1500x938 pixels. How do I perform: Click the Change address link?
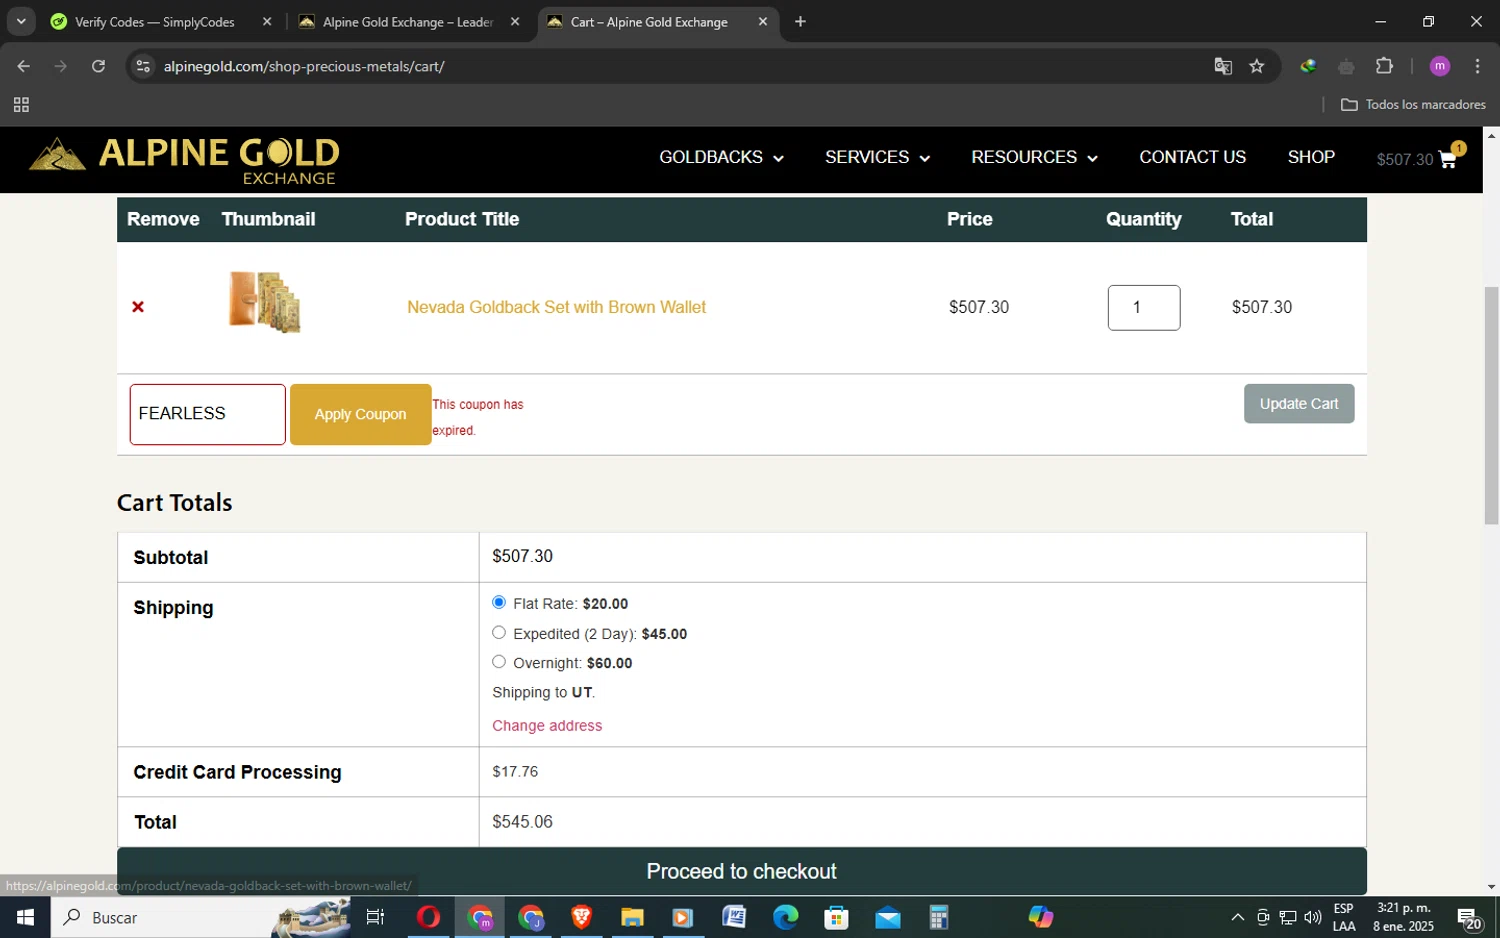tap(547, 726)
